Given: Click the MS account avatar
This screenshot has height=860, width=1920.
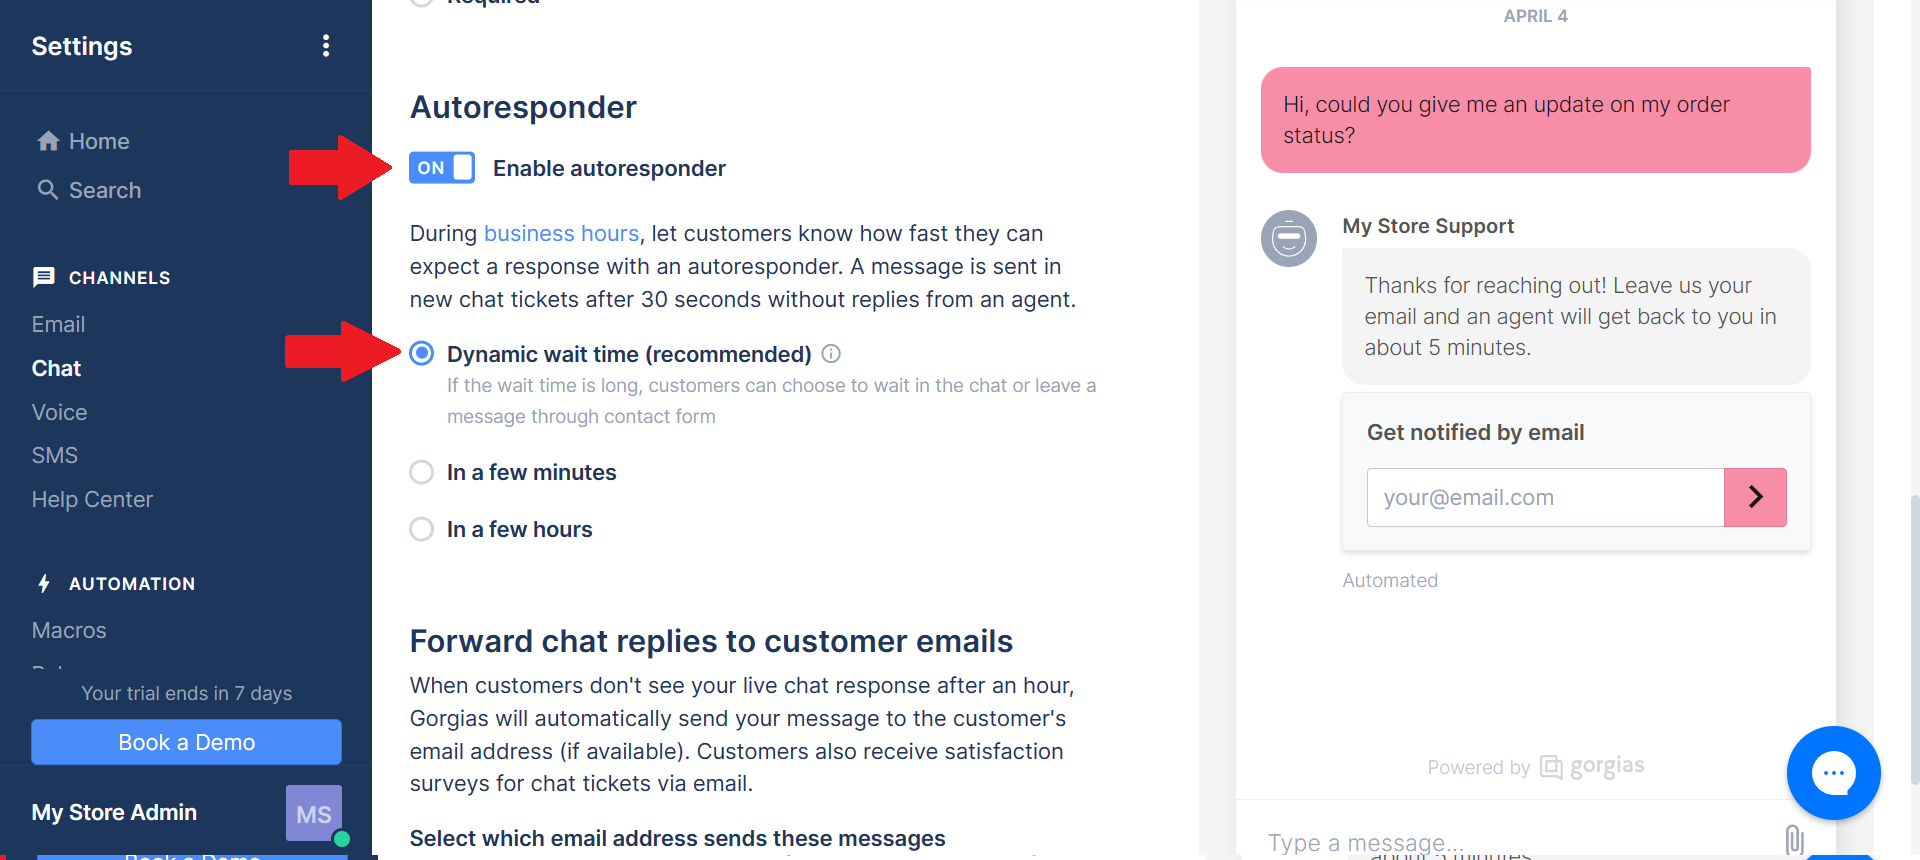Looking at the screenshot, I should pos(314,813).
